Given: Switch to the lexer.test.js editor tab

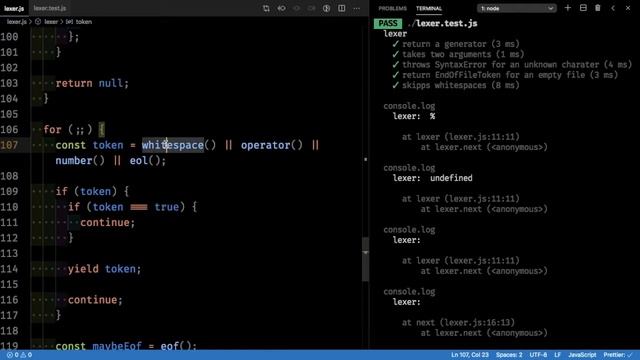Looking at the screenshot, I should [50, 8].
